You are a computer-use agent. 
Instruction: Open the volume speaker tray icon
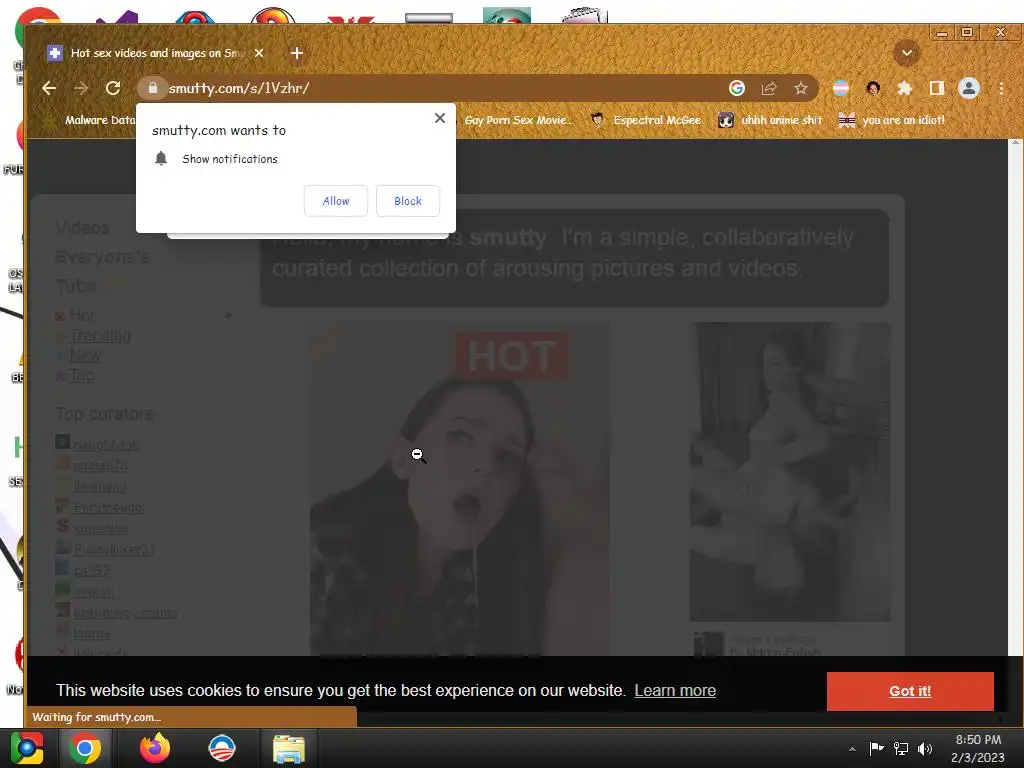coord(925,748)
